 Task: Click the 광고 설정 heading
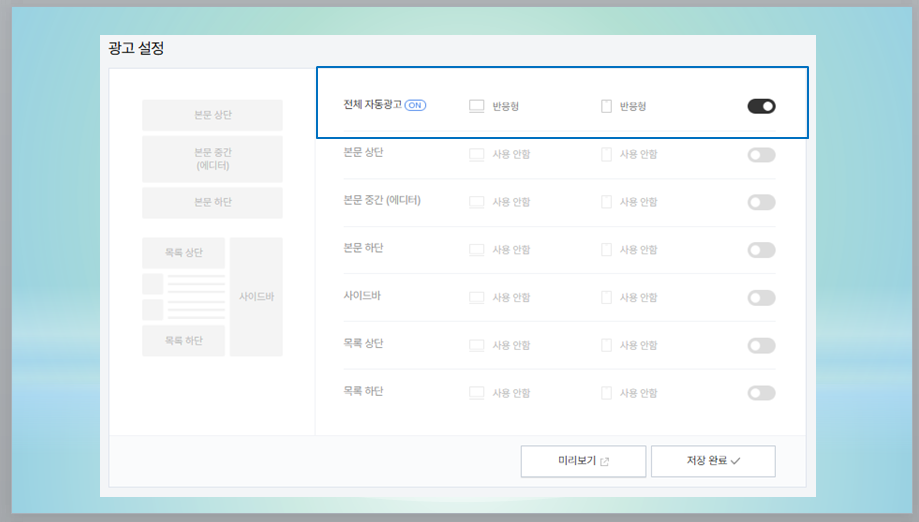[x=136, y=48]
